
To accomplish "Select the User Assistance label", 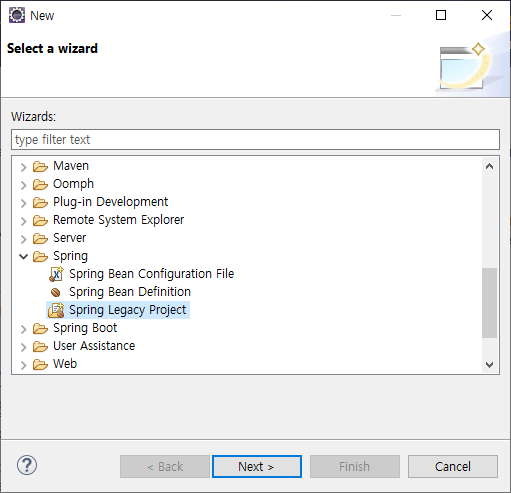I will point(94,346).
